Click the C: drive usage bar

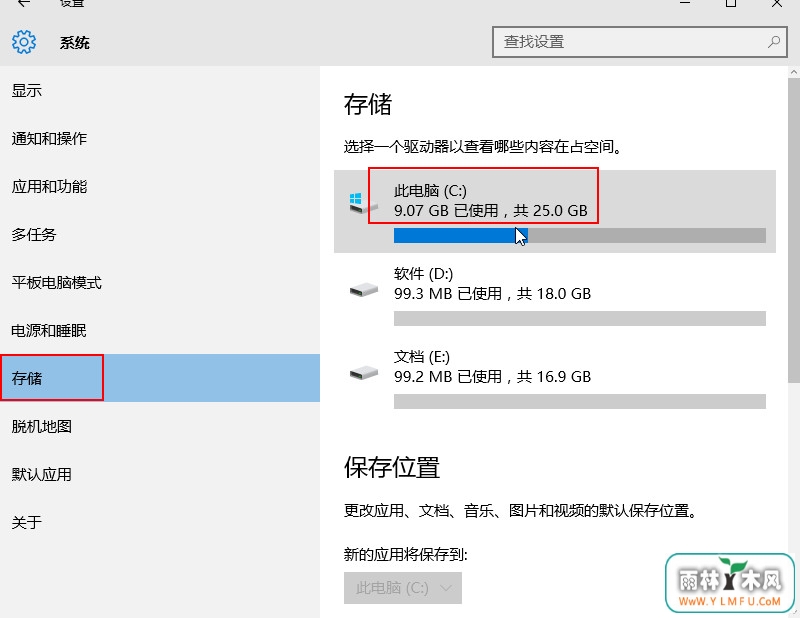click(580, 235)
